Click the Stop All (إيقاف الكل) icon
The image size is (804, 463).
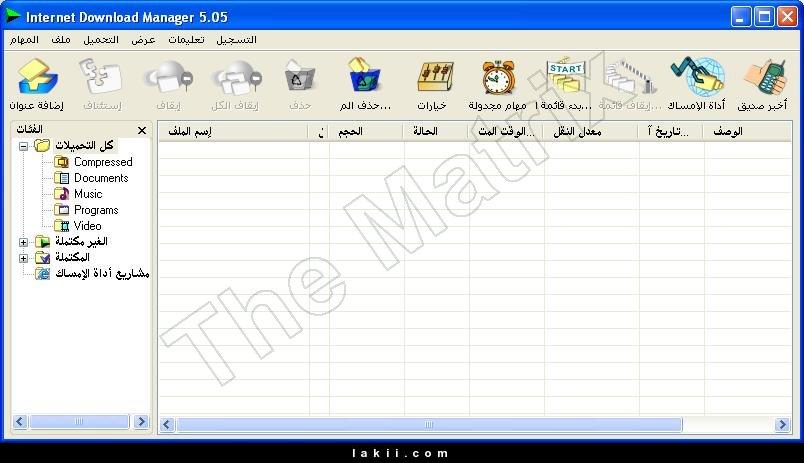236,78
